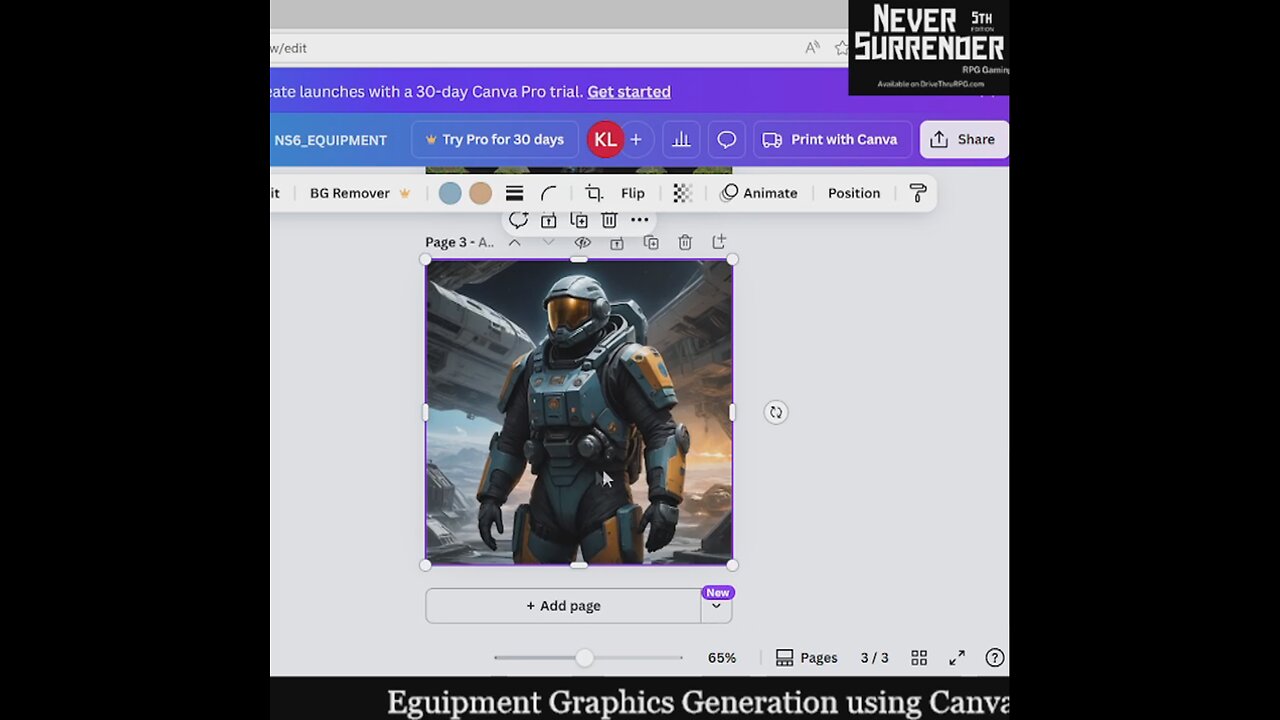Click Print with Canva

pos(830,140)
